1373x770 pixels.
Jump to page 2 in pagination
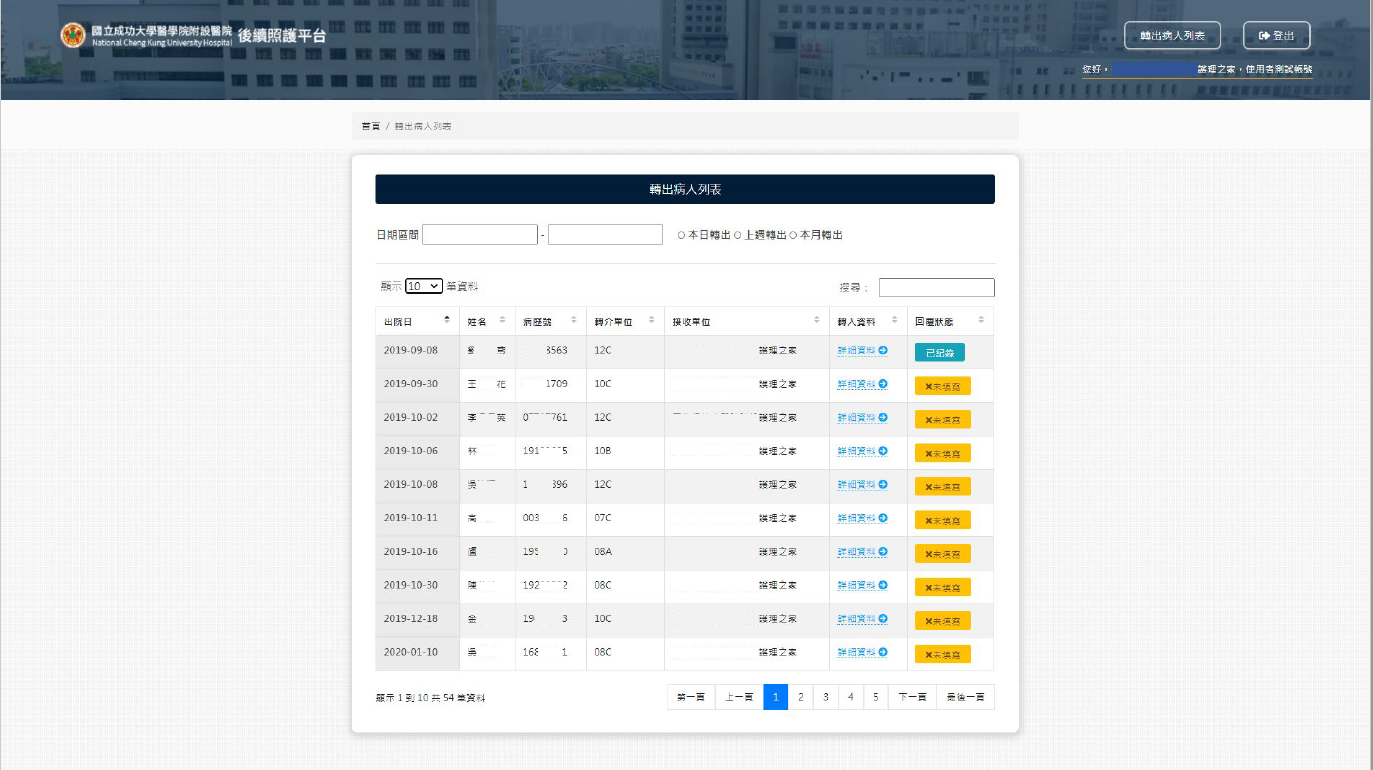tap(800, 697)
